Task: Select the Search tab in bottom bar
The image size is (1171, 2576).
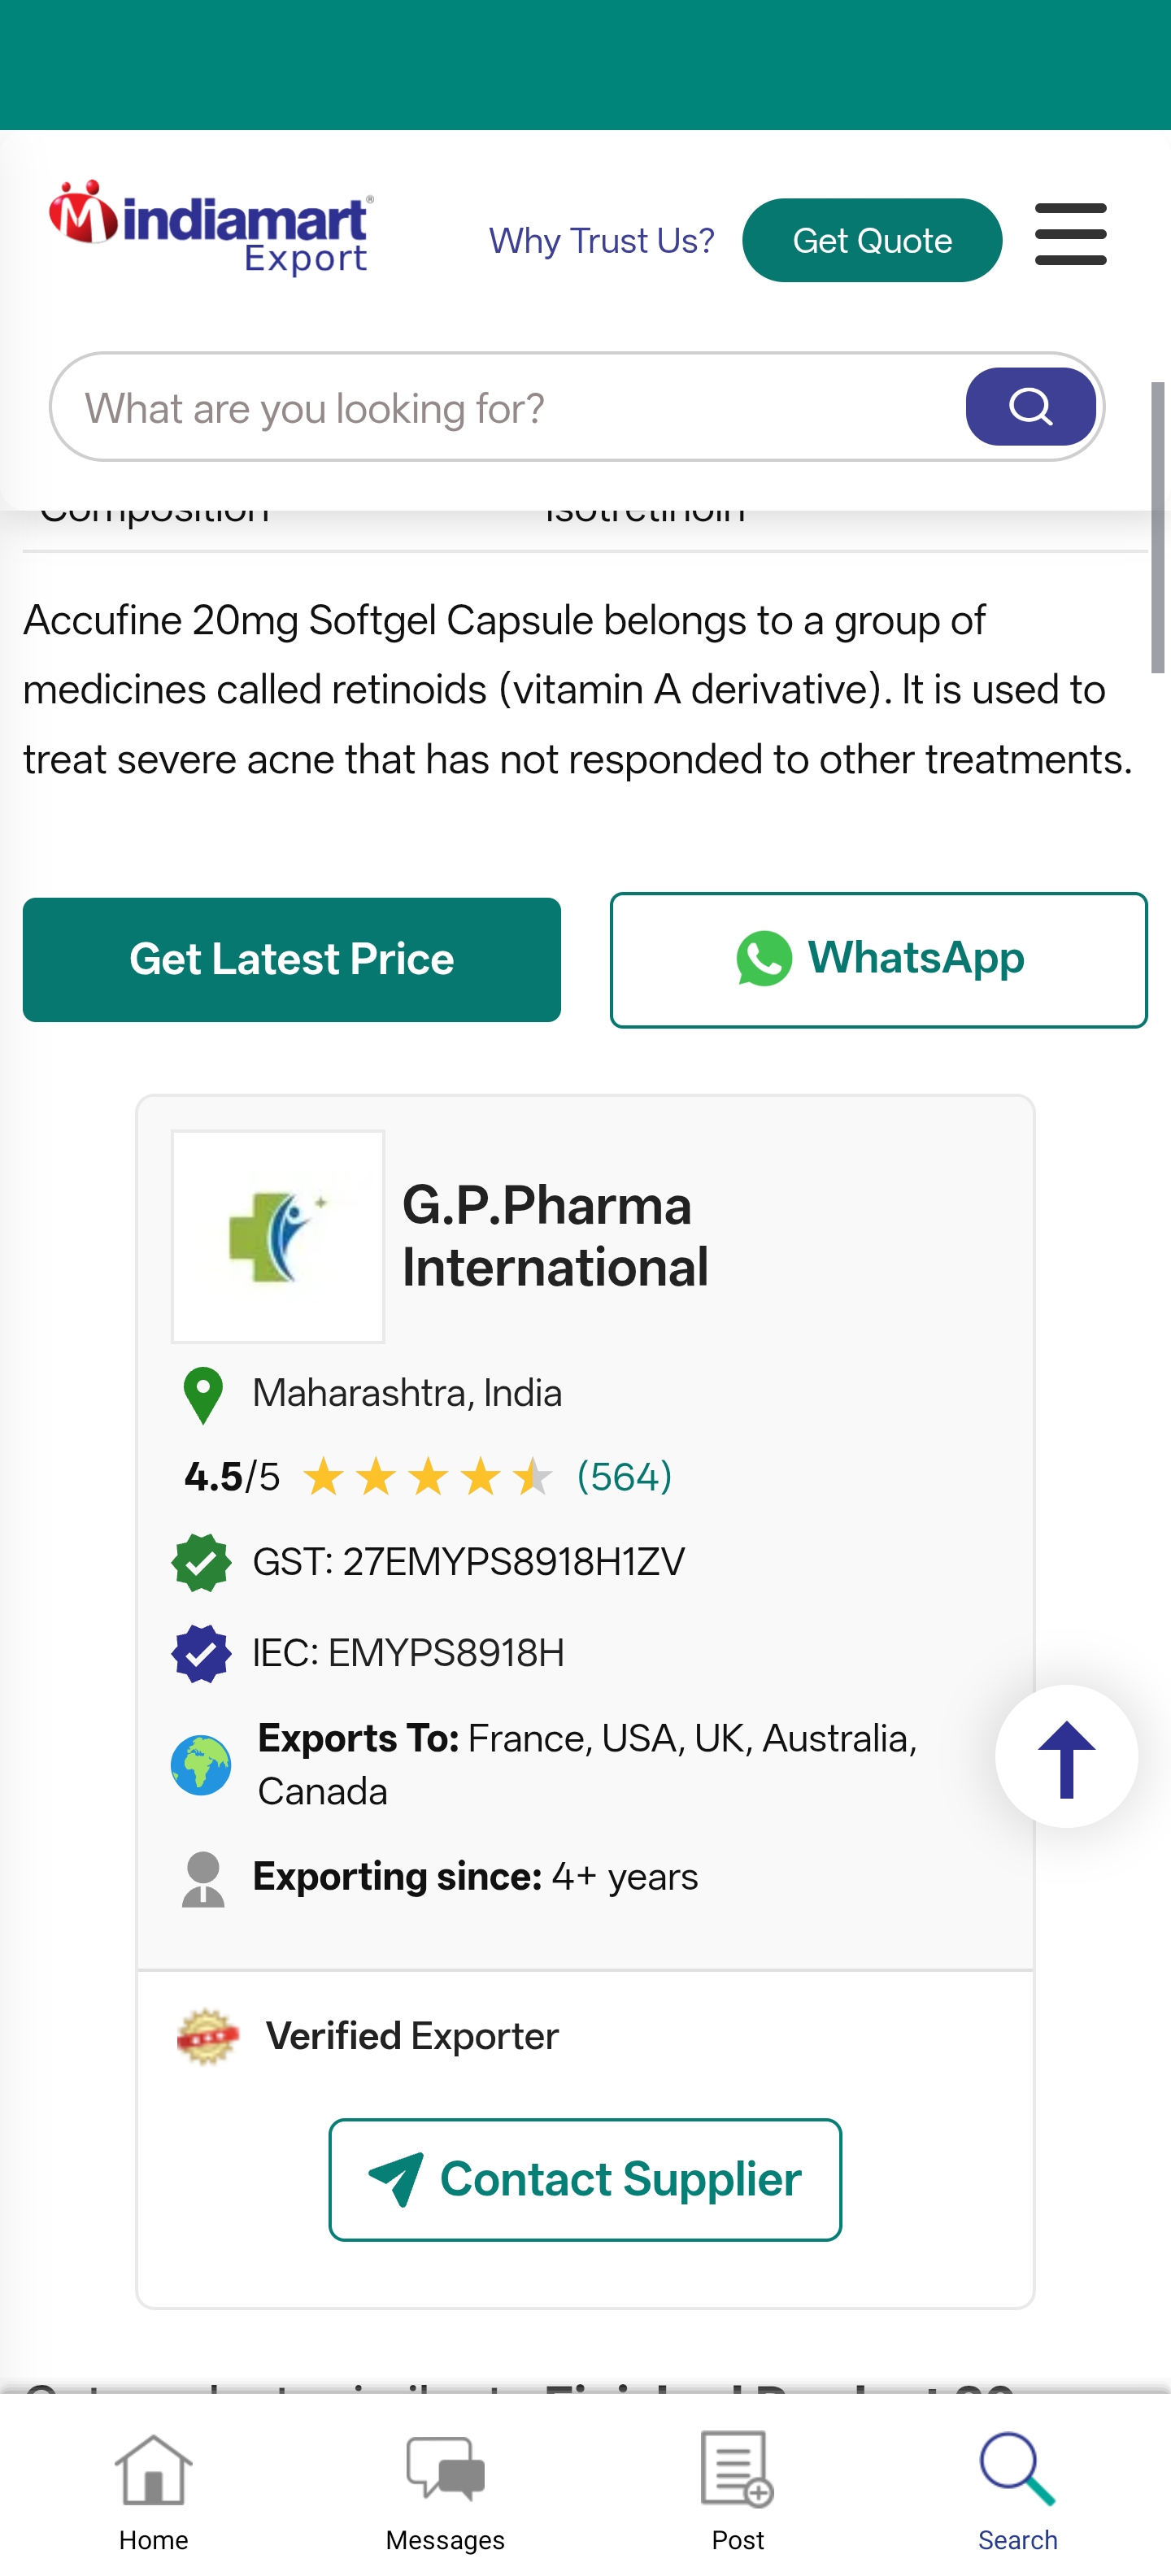Action: [1017, 2490]
